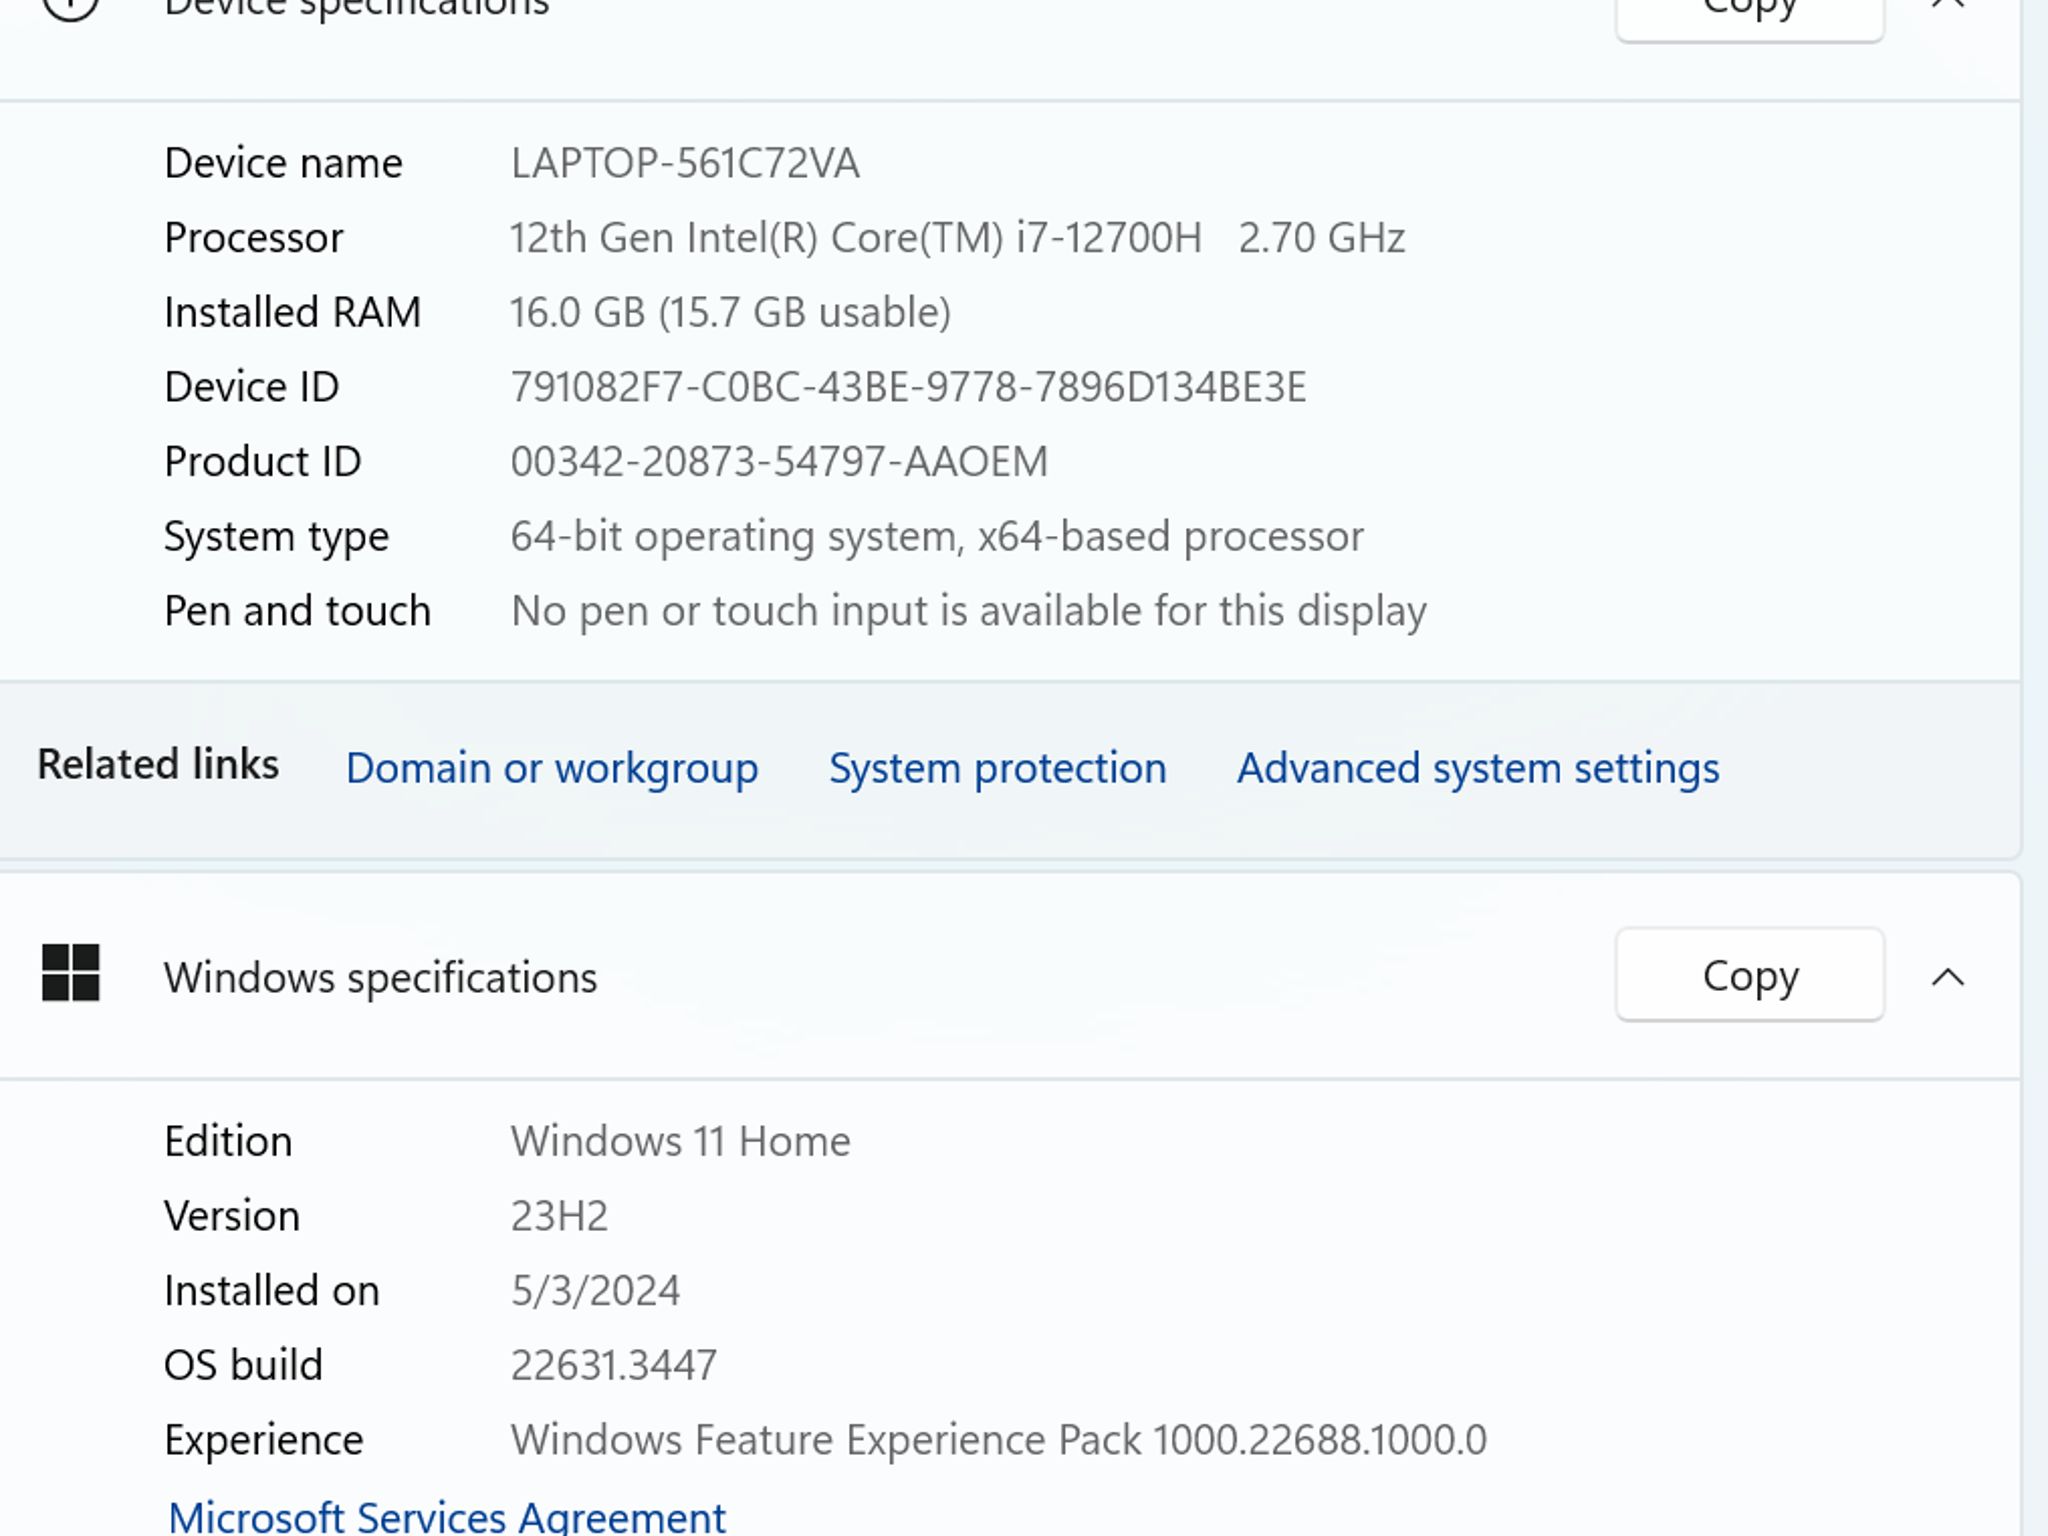Click the Edition label
This screenshot has height=1536, width=2048.
coord(228,1141)
